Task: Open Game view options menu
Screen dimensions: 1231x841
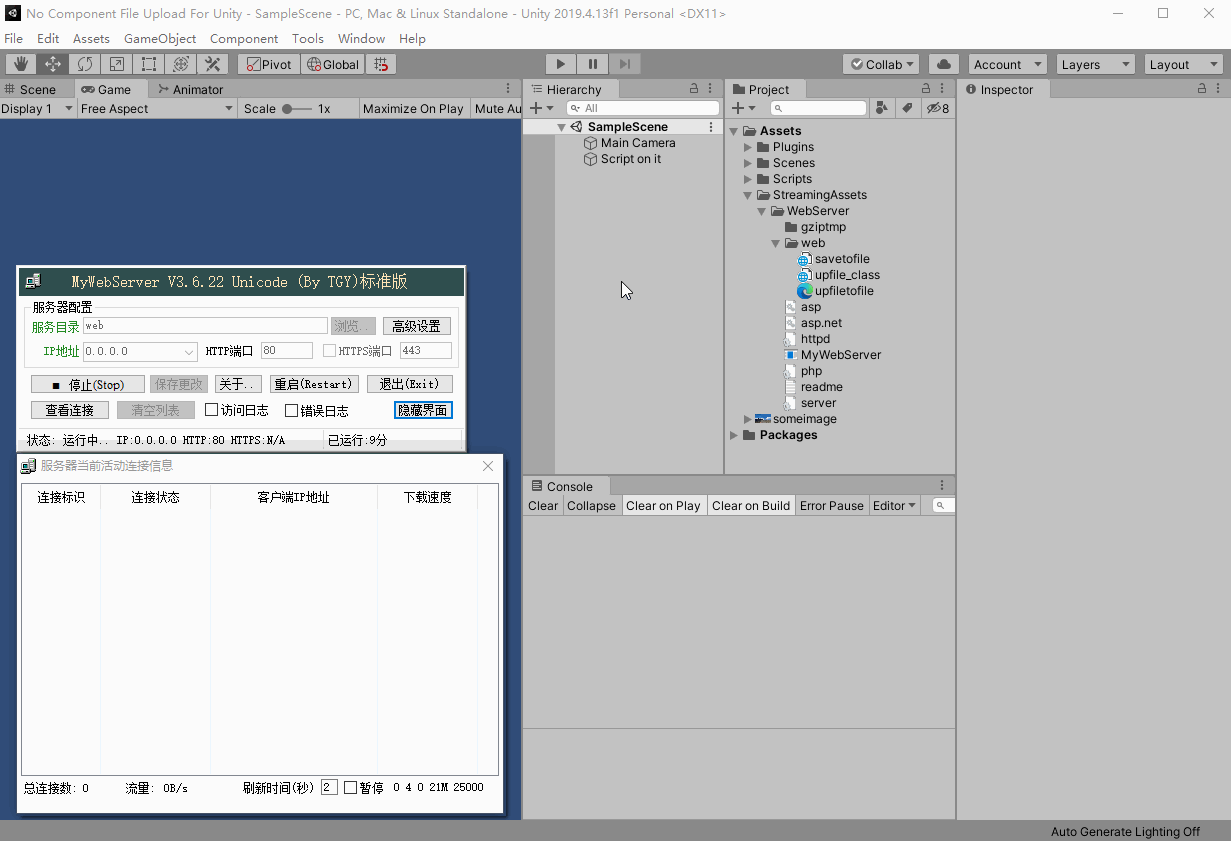Action: (508, 89)
